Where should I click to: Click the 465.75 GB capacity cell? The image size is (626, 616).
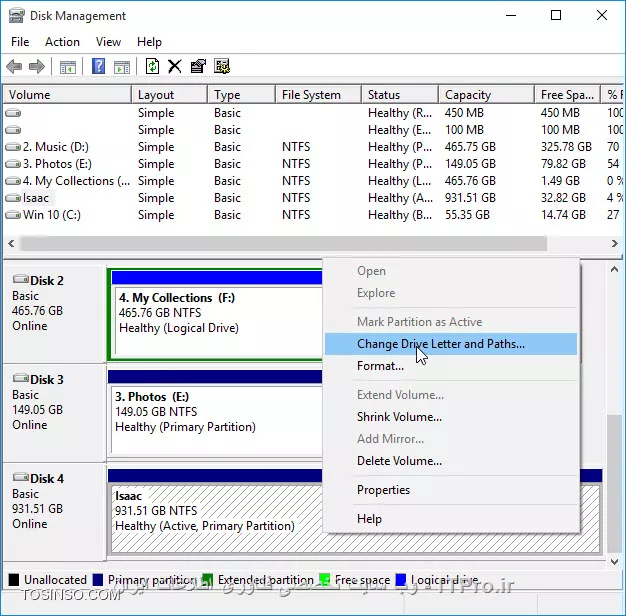pos(470,147)
